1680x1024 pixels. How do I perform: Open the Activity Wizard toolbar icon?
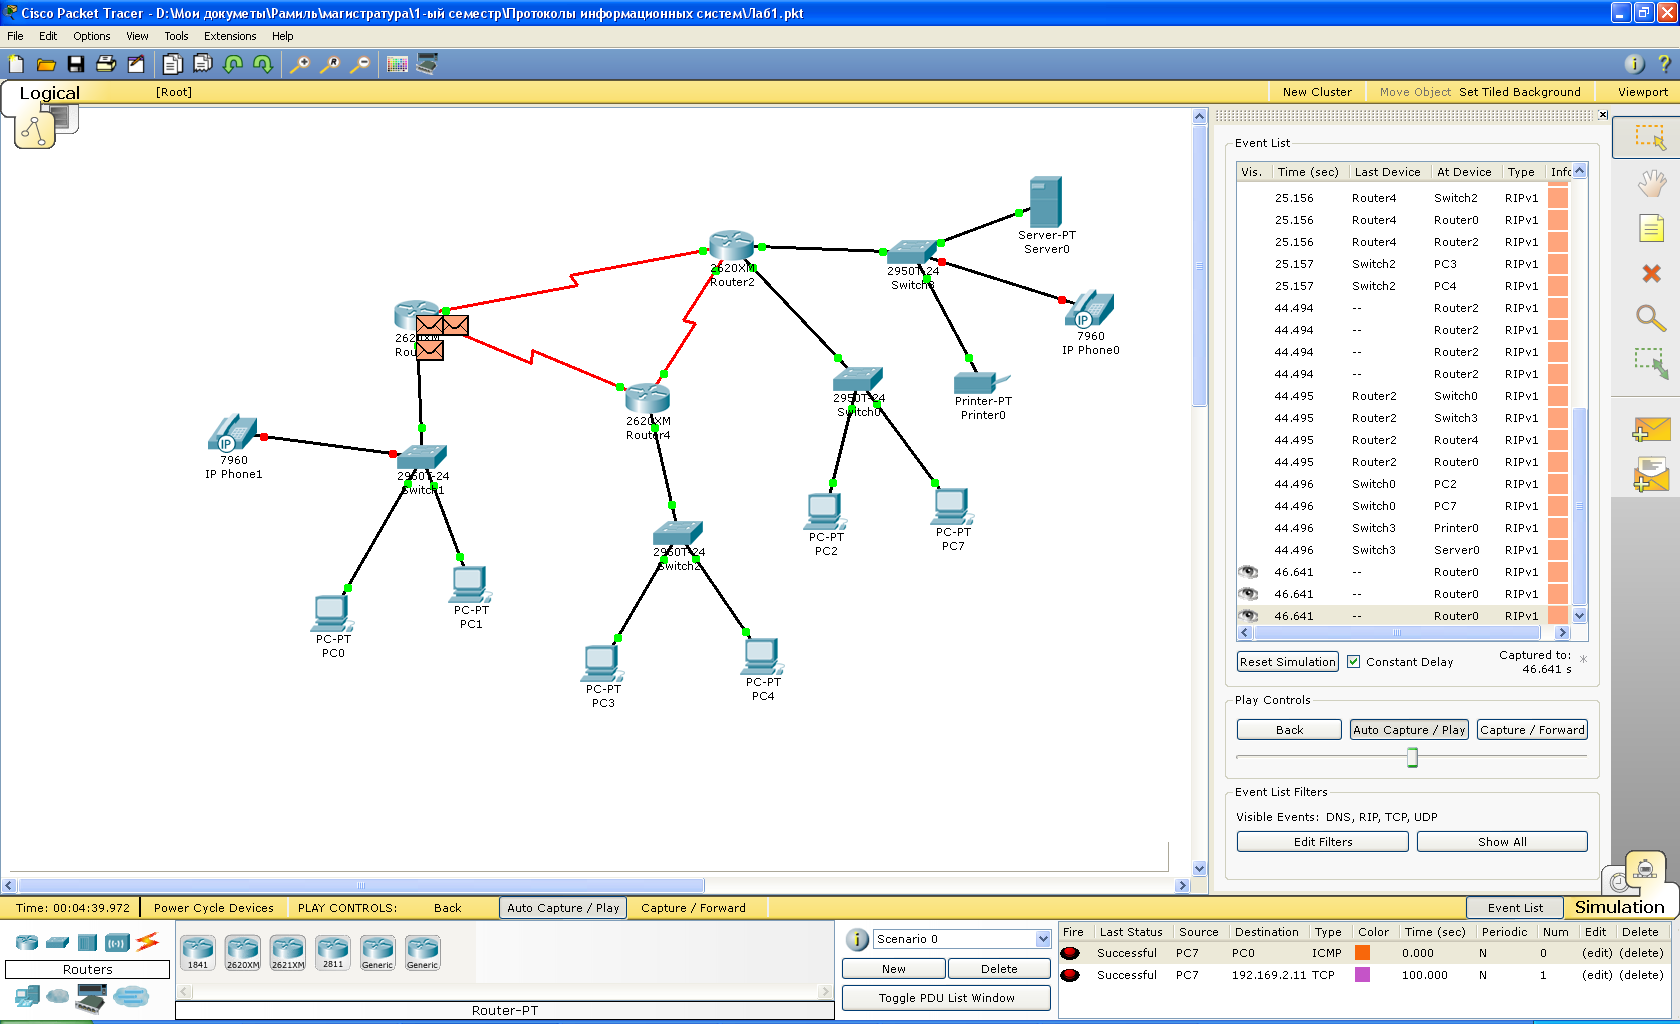coord(136,64)
